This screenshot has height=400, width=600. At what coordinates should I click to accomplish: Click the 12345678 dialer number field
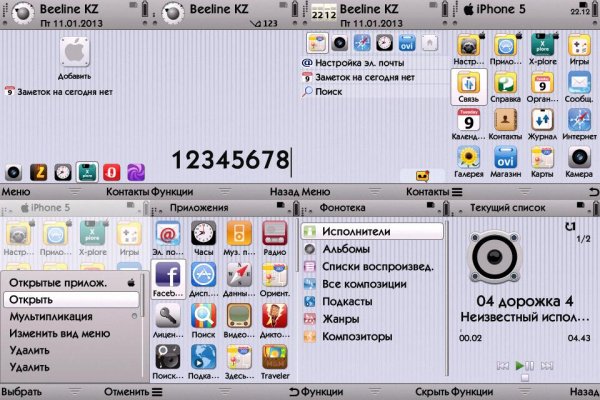pos(231,160)
